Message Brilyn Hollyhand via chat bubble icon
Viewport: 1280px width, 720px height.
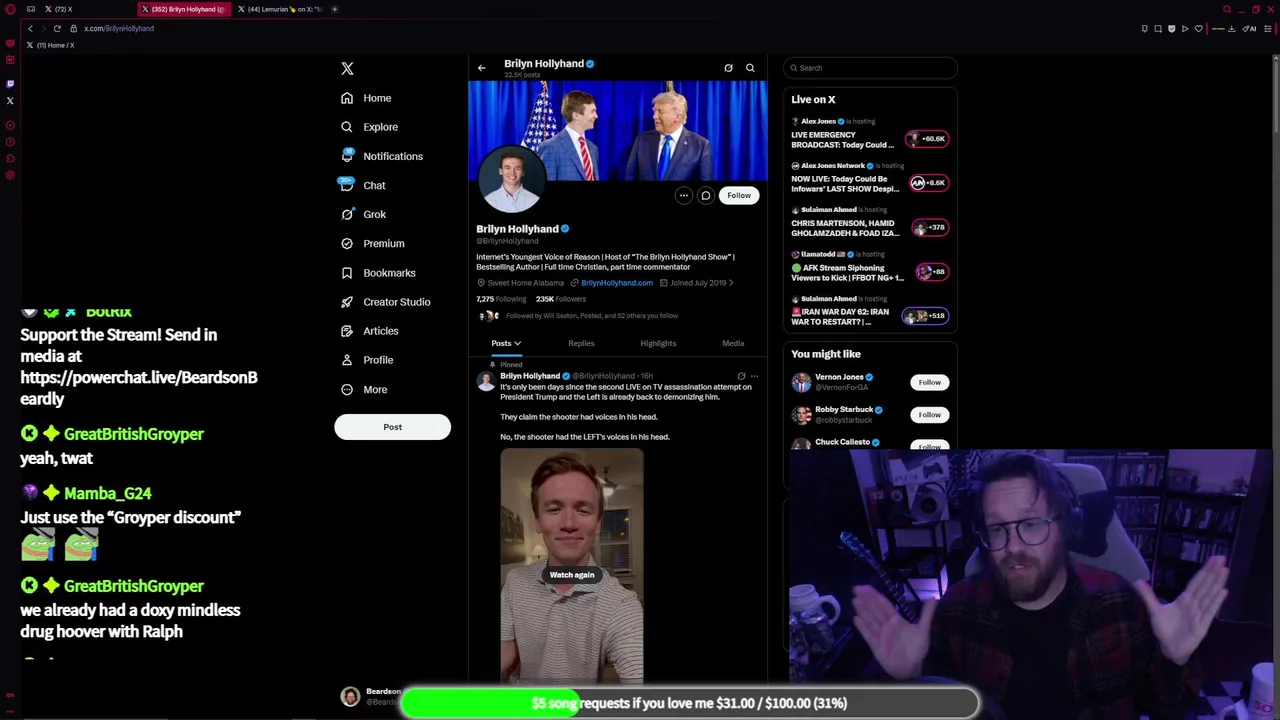706,196
